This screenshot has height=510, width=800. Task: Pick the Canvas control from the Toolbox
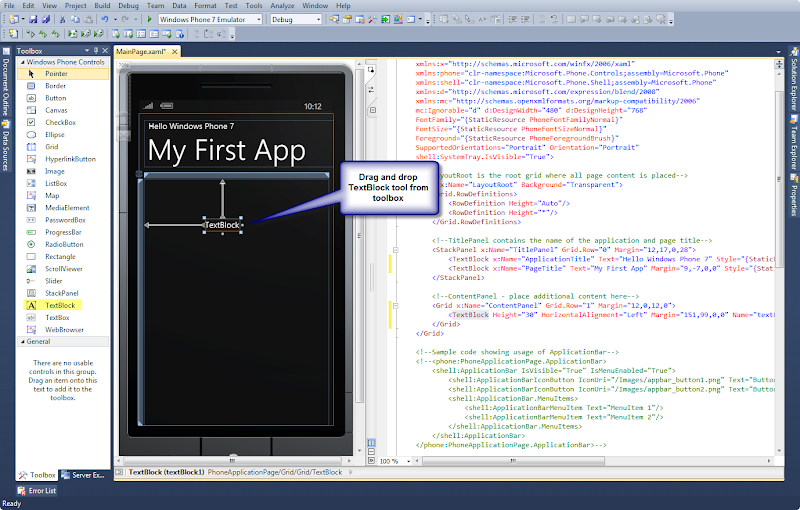click(x=56, y=110)
